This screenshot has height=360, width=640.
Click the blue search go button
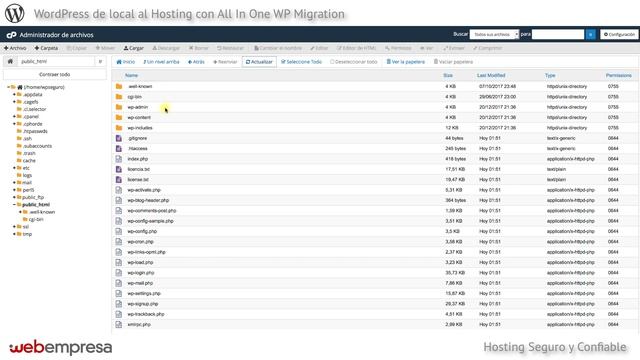[591, 35]
